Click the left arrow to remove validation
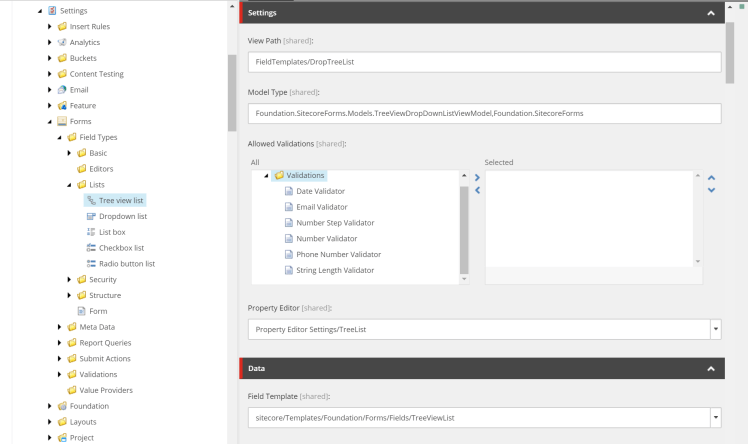 pos(477,190)
